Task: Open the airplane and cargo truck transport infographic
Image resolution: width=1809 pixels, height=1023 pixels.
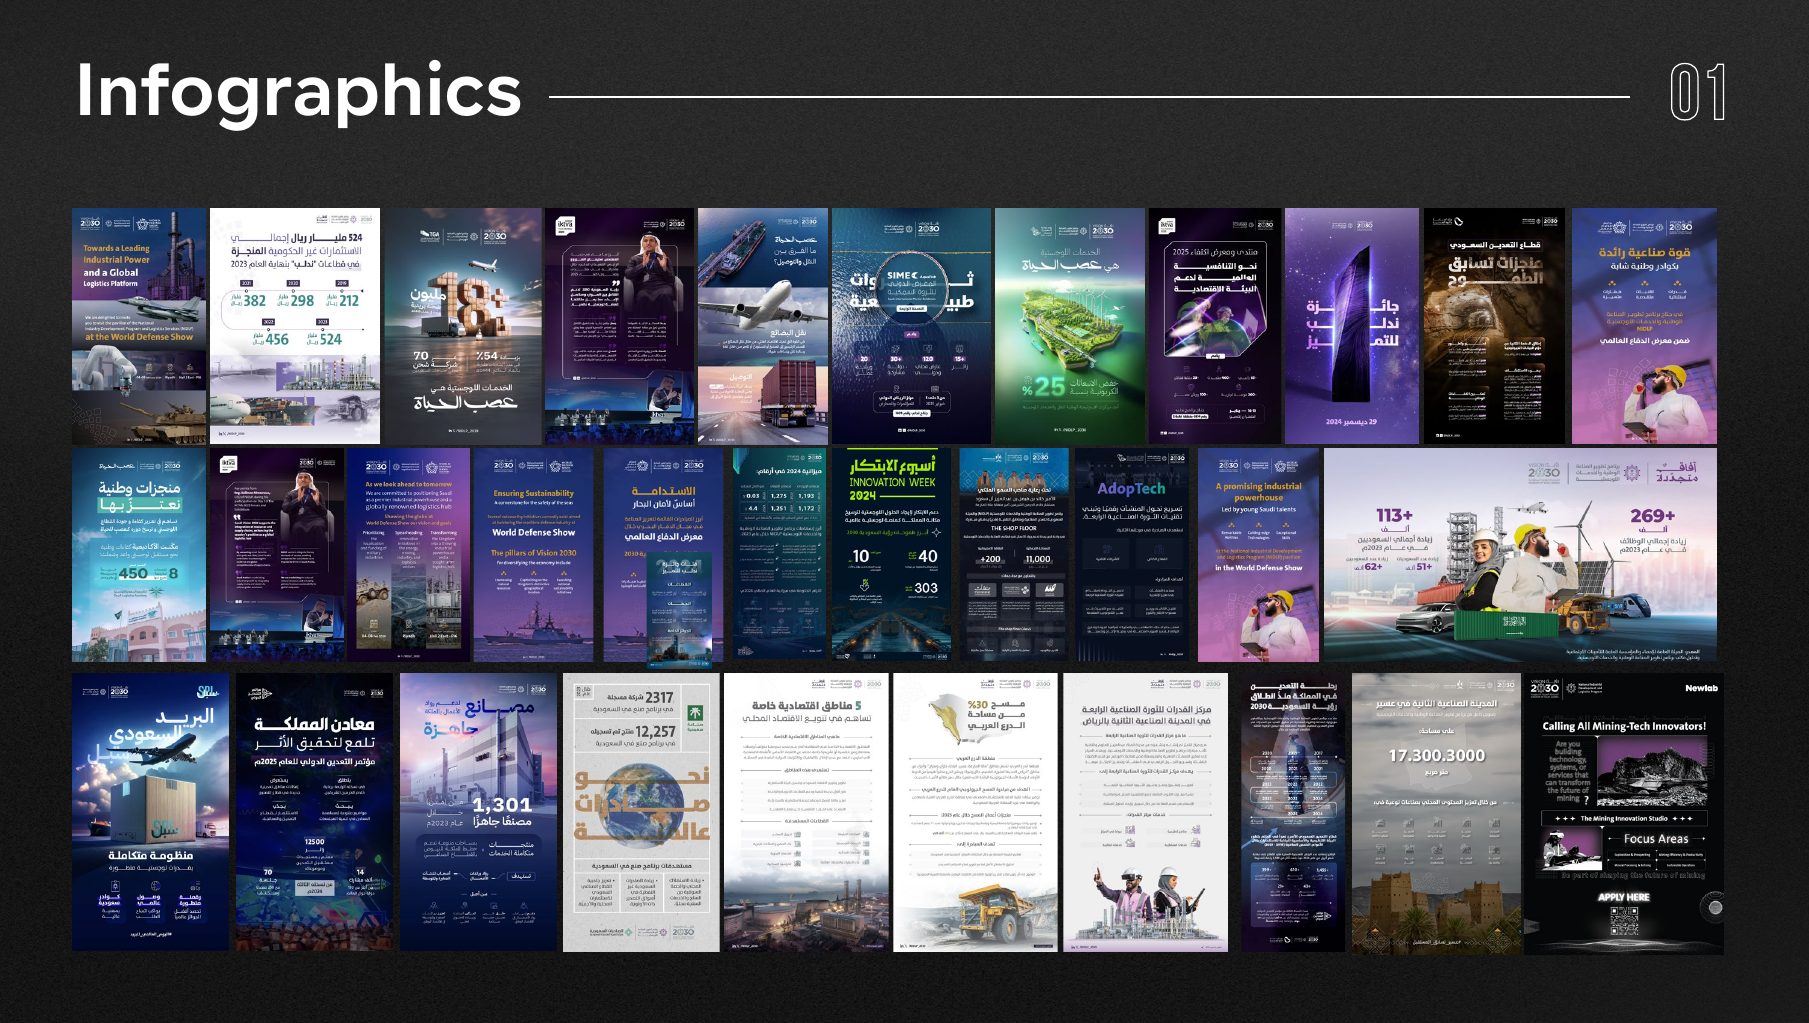Action: (762, 326)
